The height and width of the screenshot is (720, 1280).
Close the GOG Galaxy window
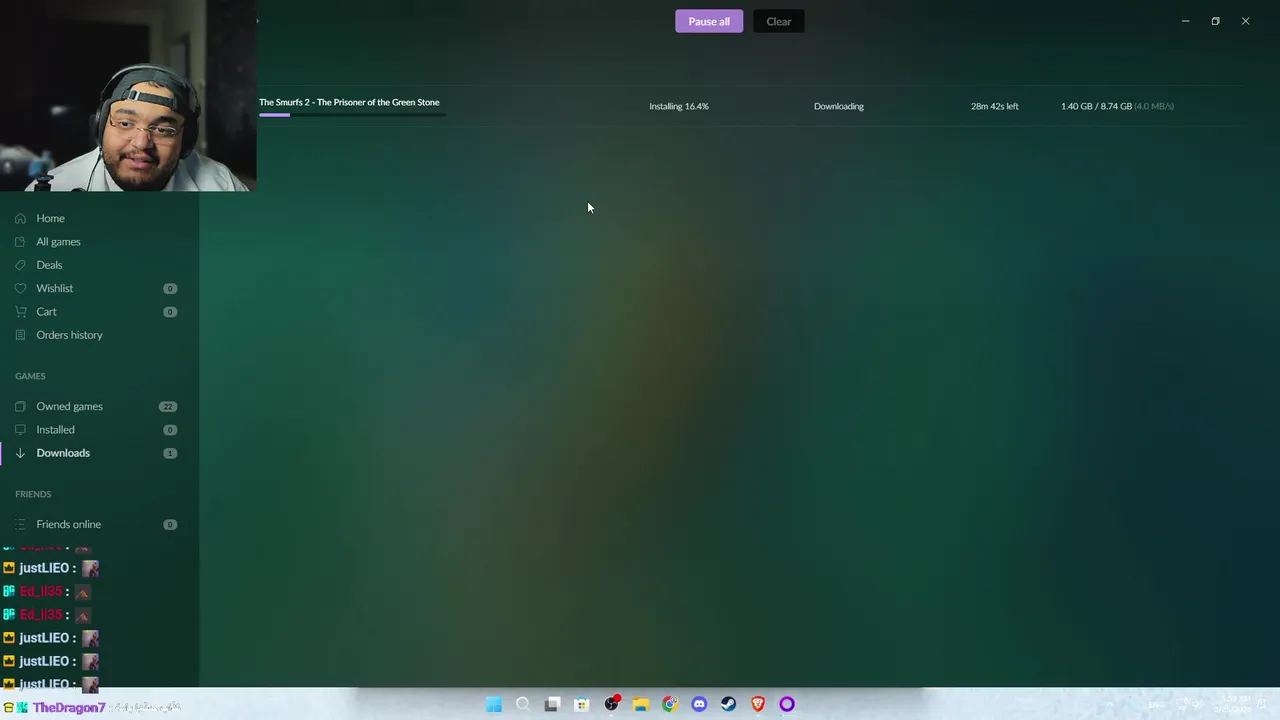pyautogui.click(x=1245, y=21)
